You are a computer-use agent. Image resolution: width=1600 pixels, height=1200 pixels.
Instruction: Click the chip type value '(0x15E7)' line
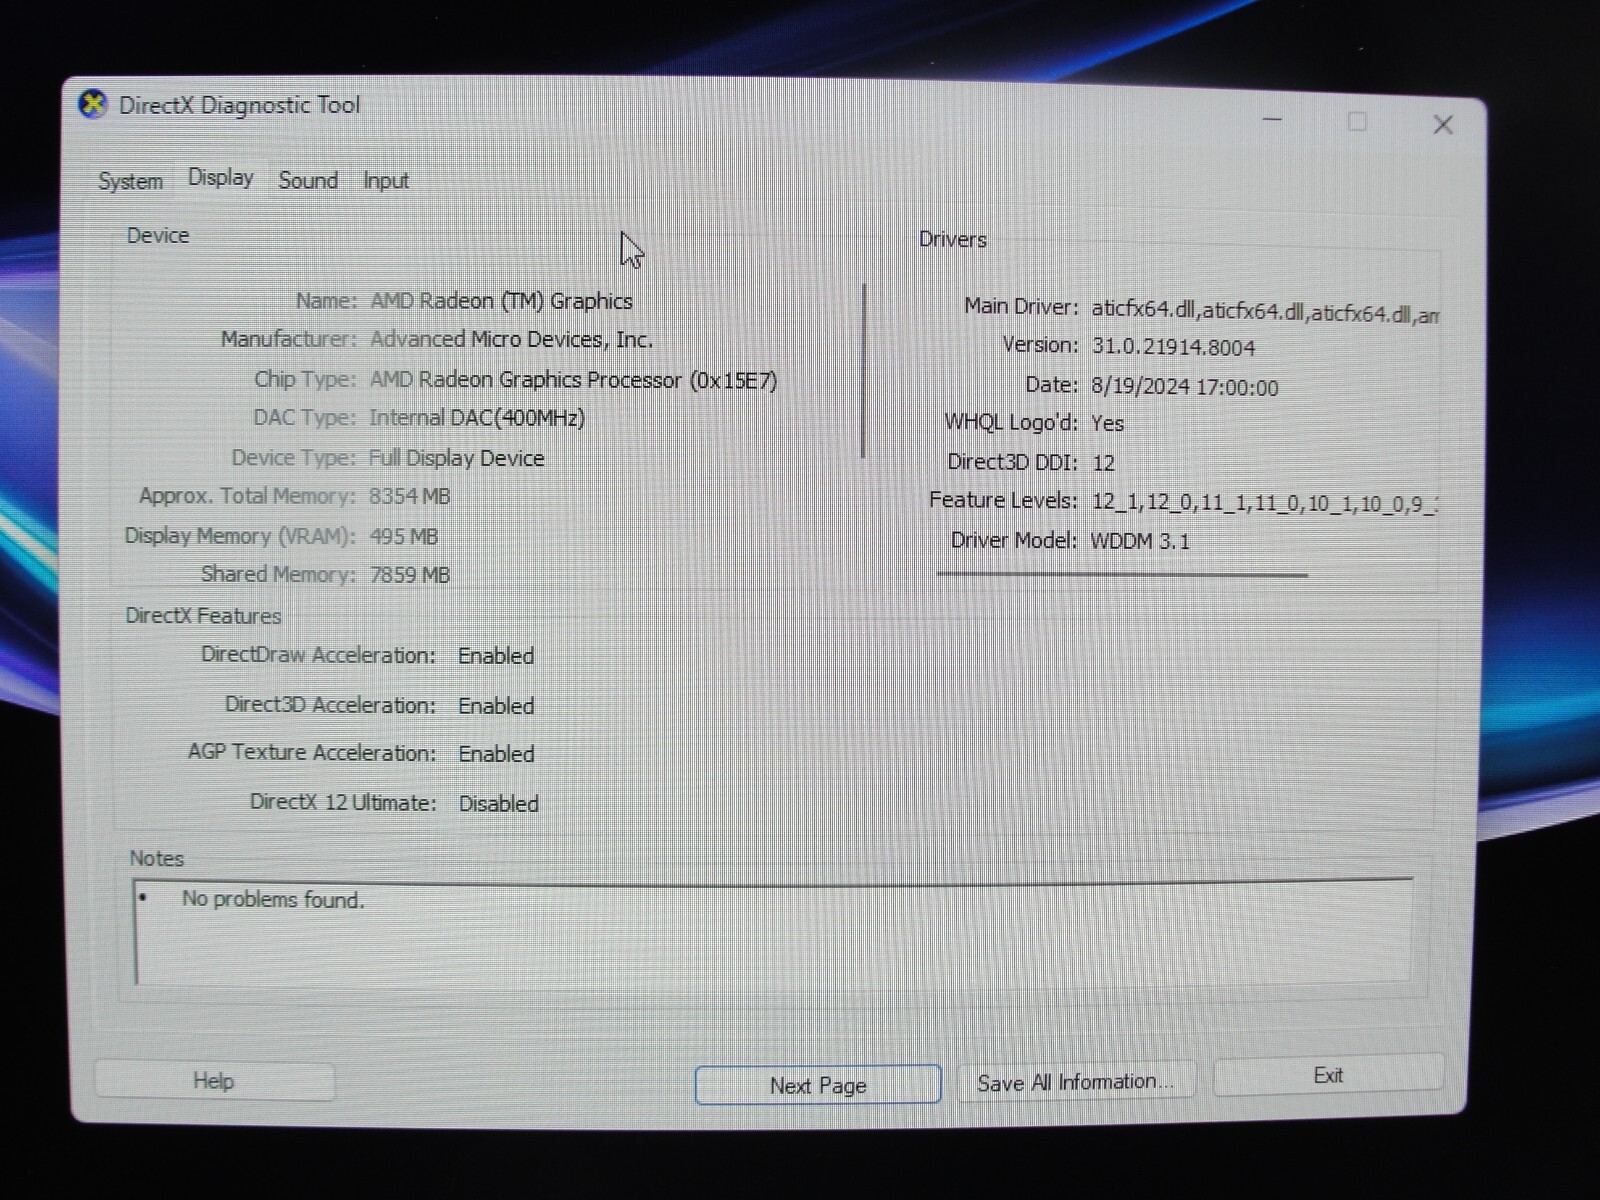tap(573, 380)
